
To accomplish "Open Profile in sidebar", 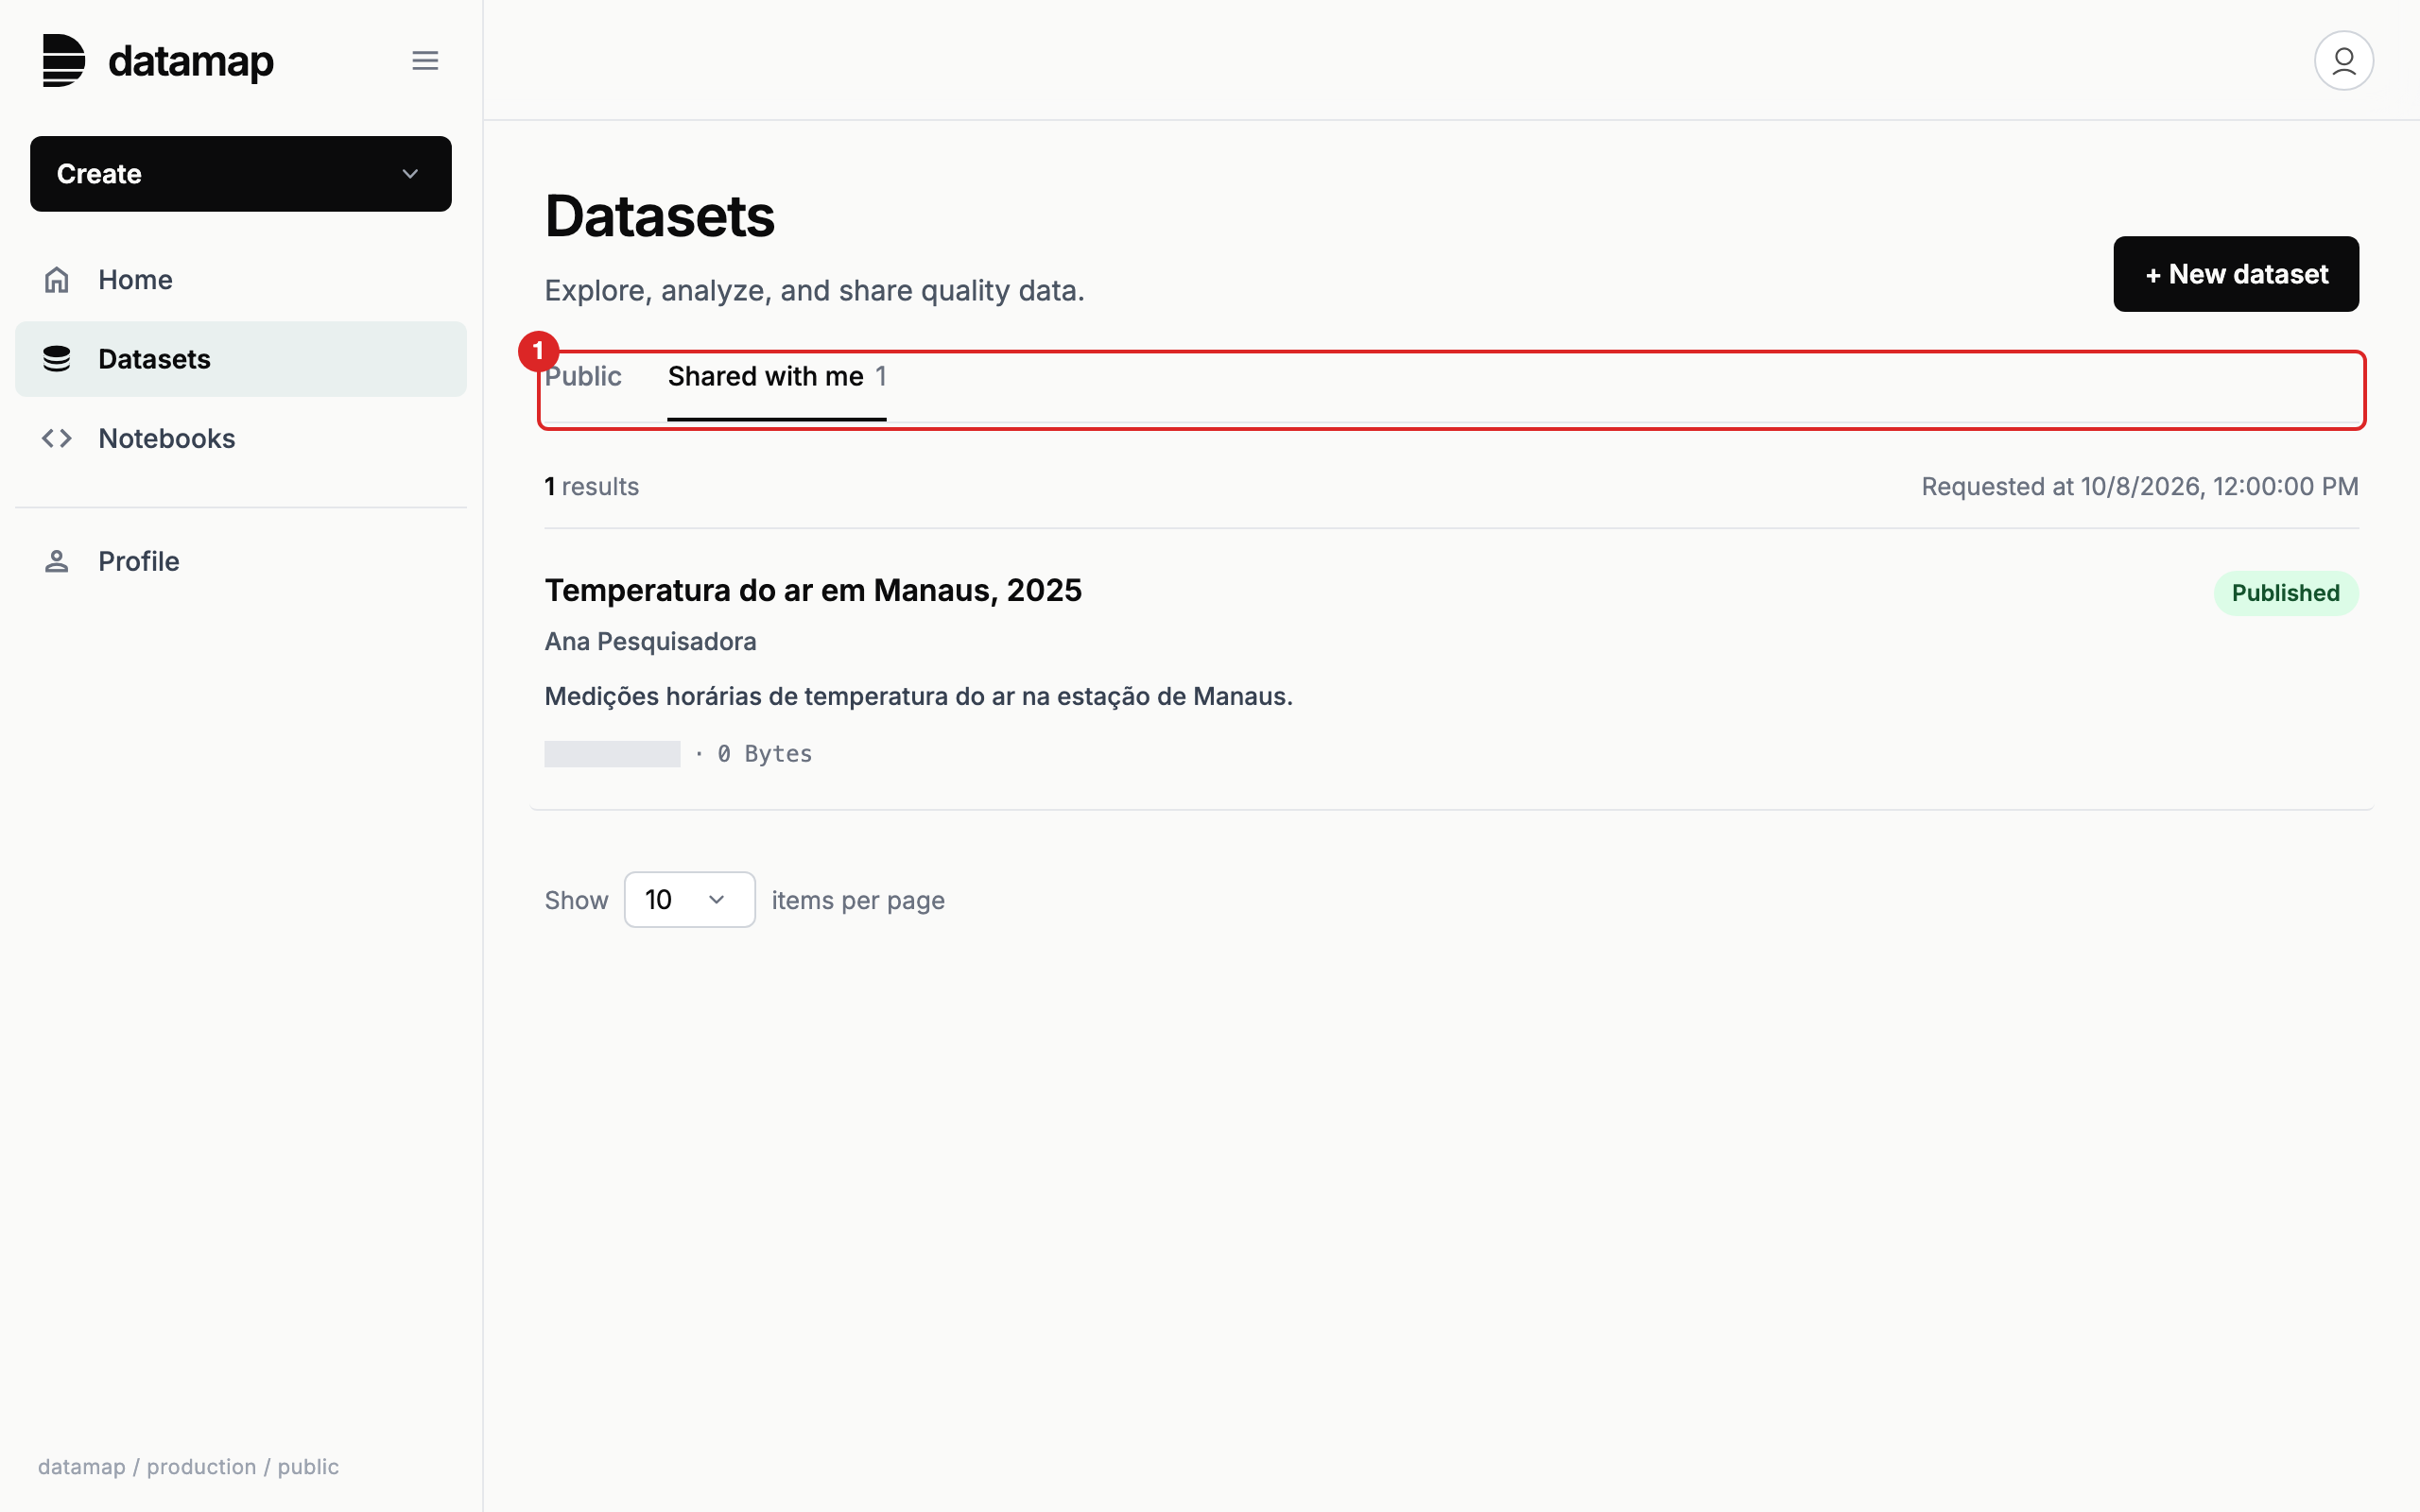I will pos(241,561).
